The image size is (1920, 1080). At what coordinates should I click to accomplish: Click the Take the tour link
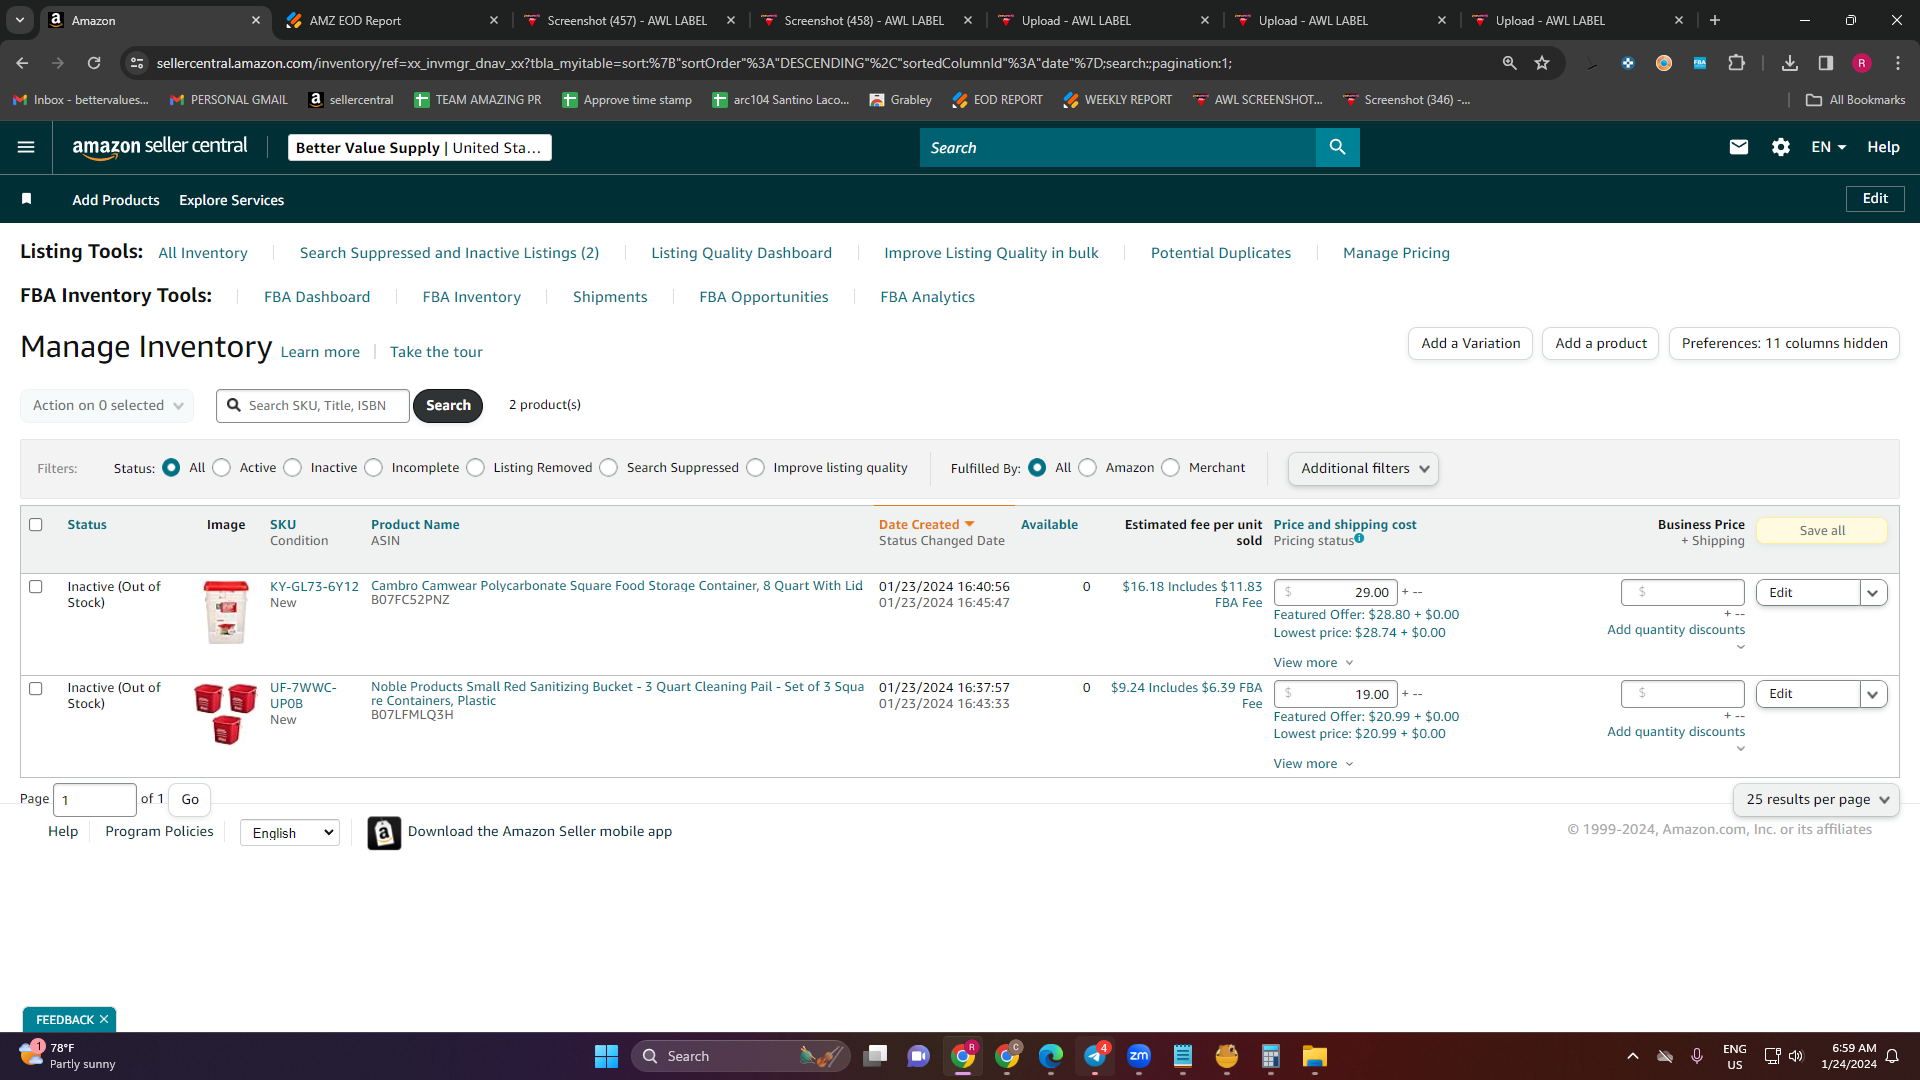[x=436, y=352]
